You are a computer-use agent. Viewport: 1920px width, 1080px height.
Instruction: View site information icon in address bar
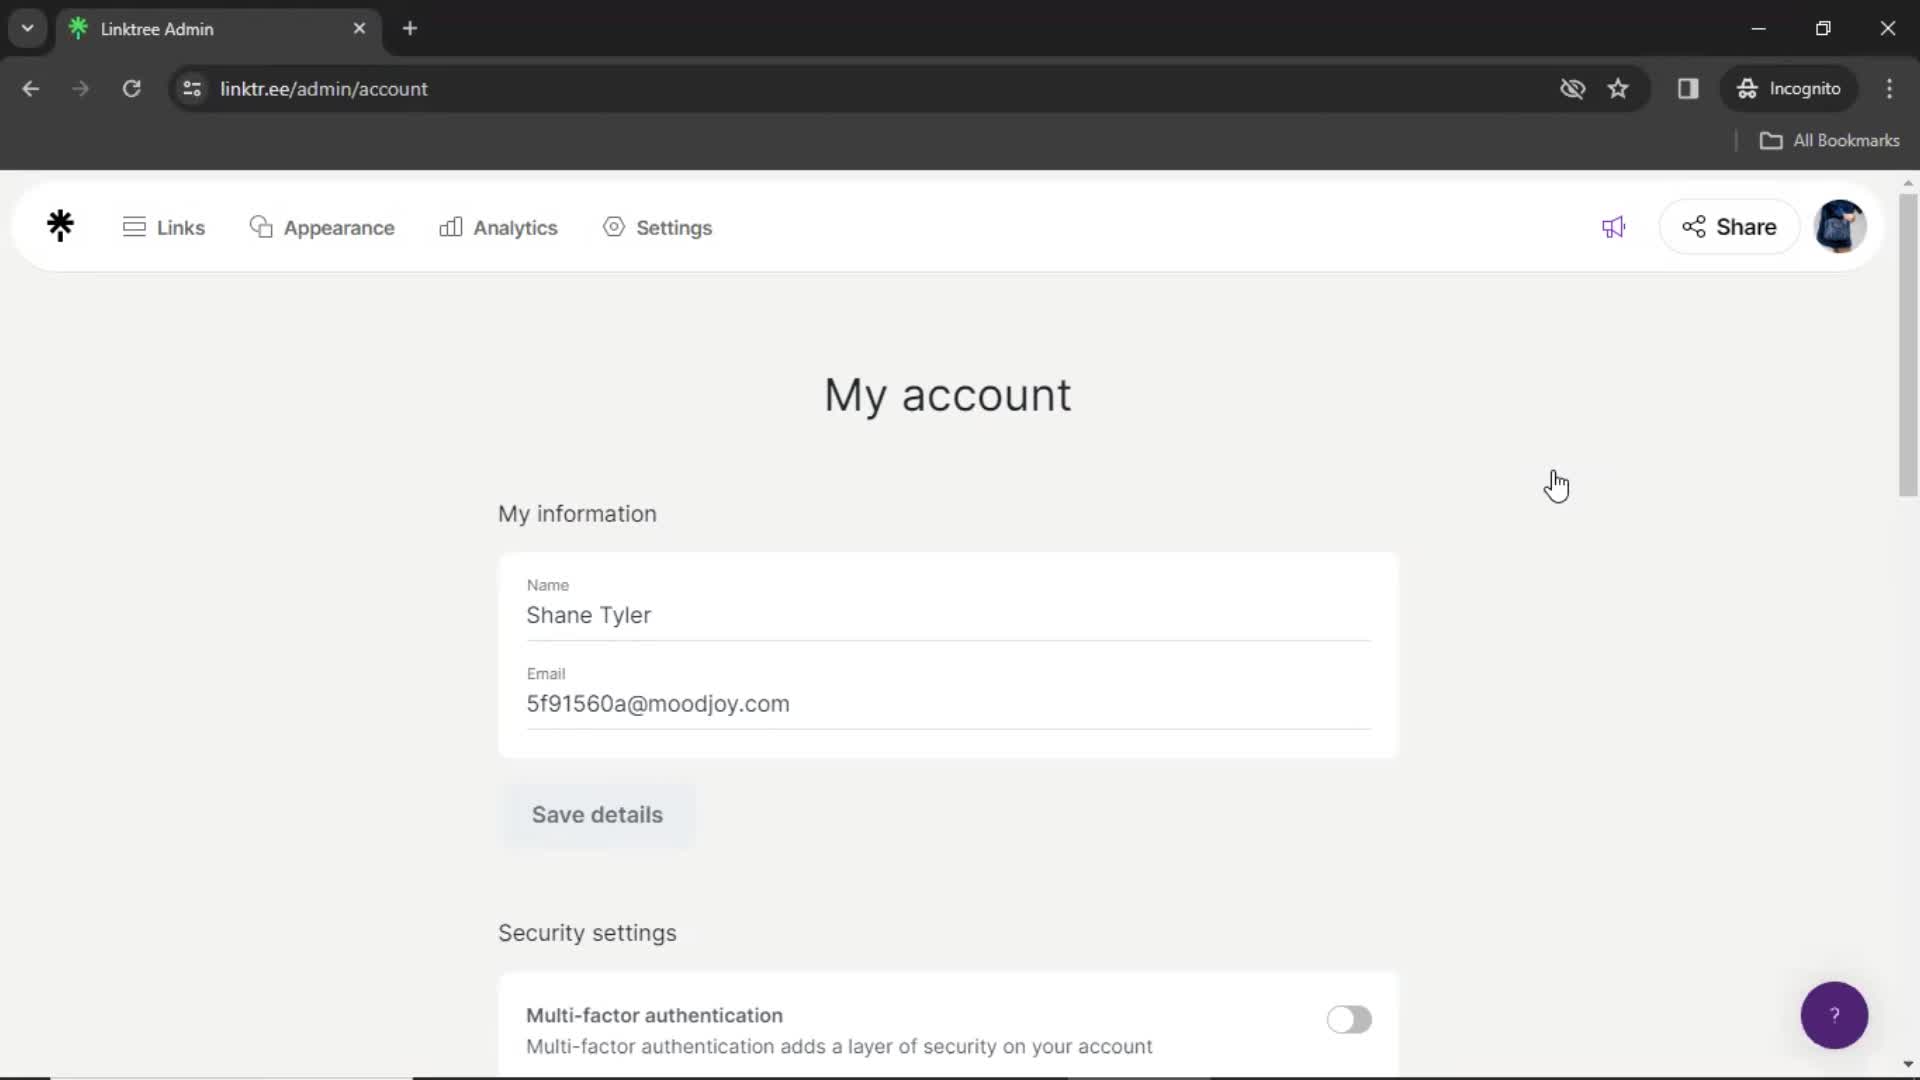(192, 88)
